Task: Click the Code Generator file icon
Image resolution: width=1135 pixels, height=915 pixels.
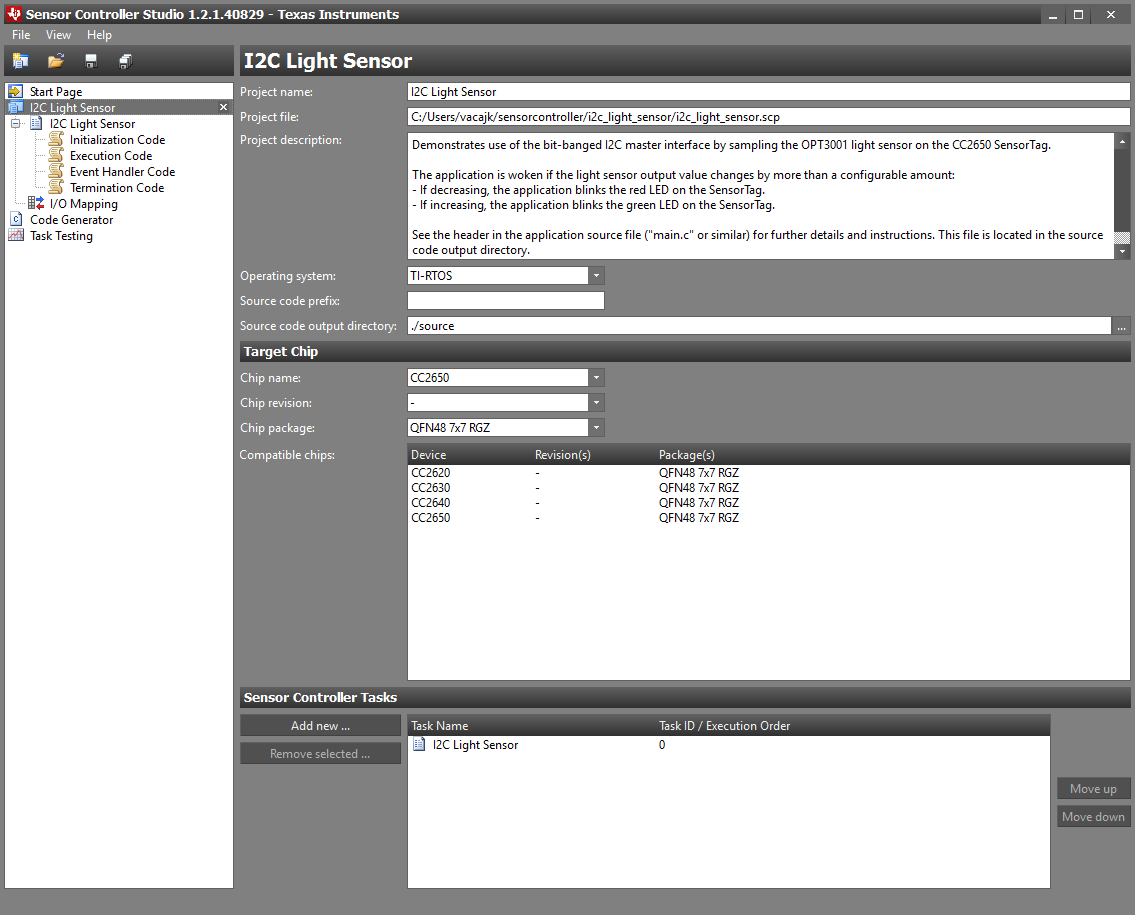Action: pos(16,219)
